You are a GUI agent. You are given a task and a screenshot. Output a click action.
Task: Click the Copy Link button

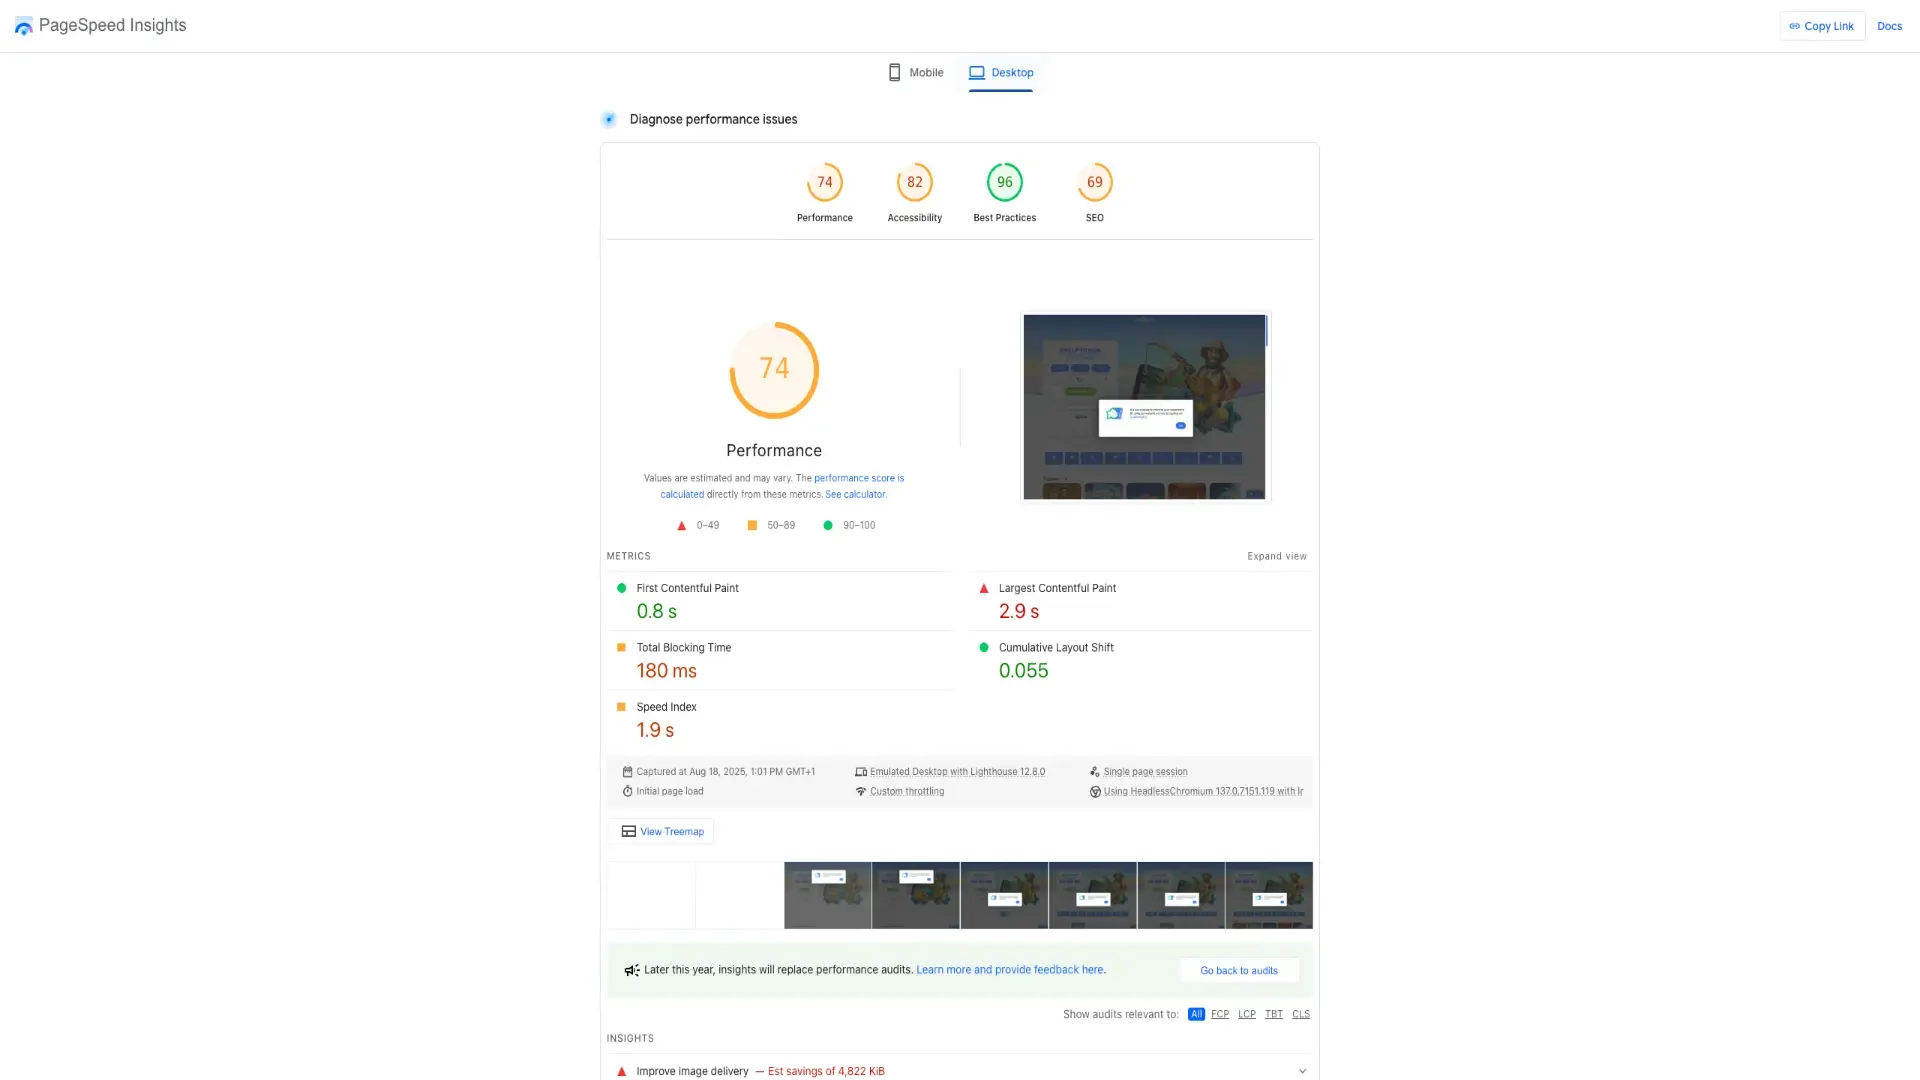click(1822, 26)
